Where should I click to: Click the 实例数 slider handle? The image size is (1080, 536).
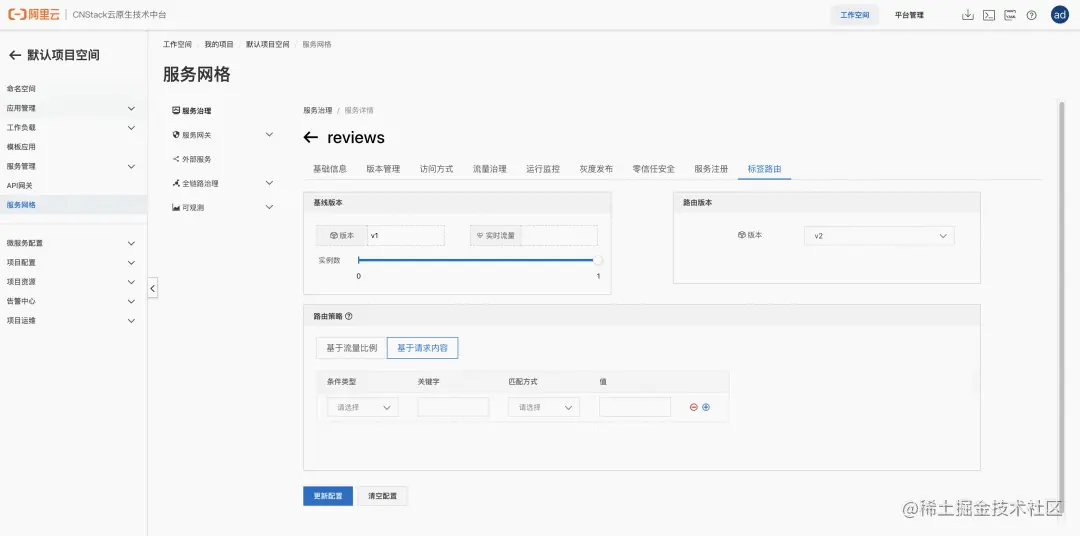(598, 260)
